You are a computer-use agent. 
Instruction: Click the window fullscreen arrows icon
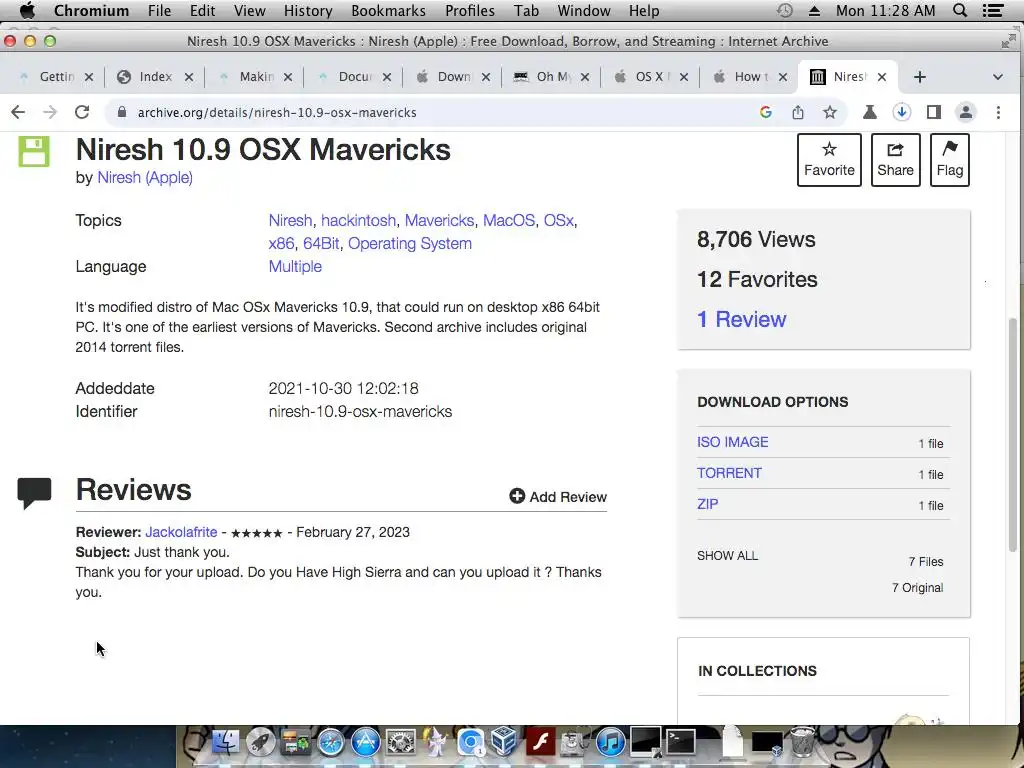1008,41
